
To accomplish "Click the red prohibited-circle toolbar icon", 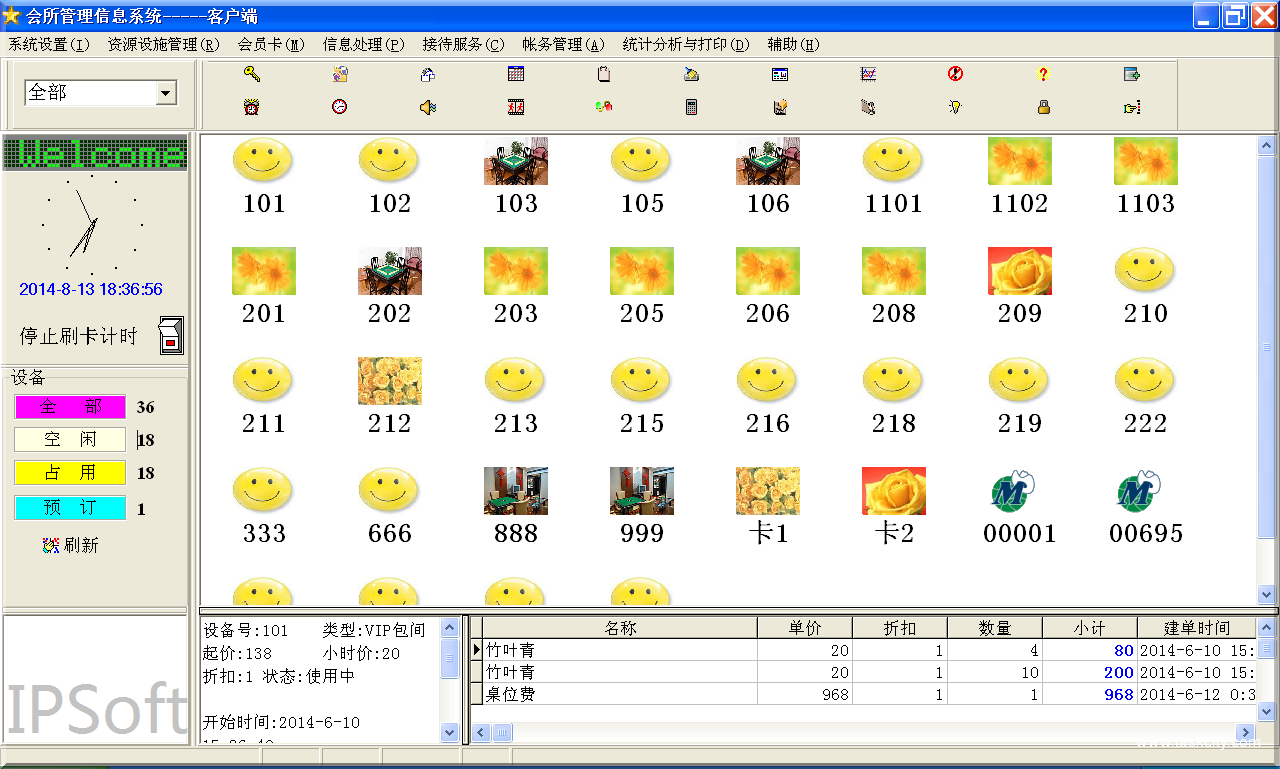I will [956, 74].
